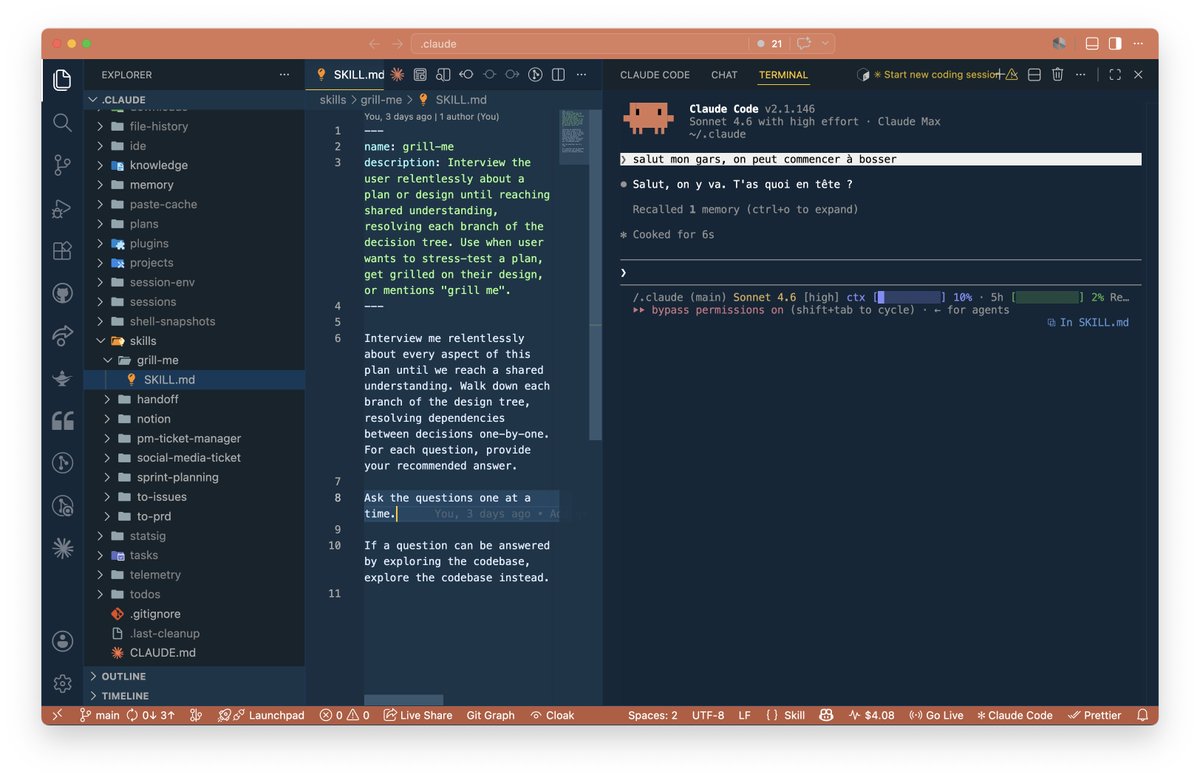Click the editor horizontal scrollbar
Screen dimensions: 1200x780
(x=403, y=700)
